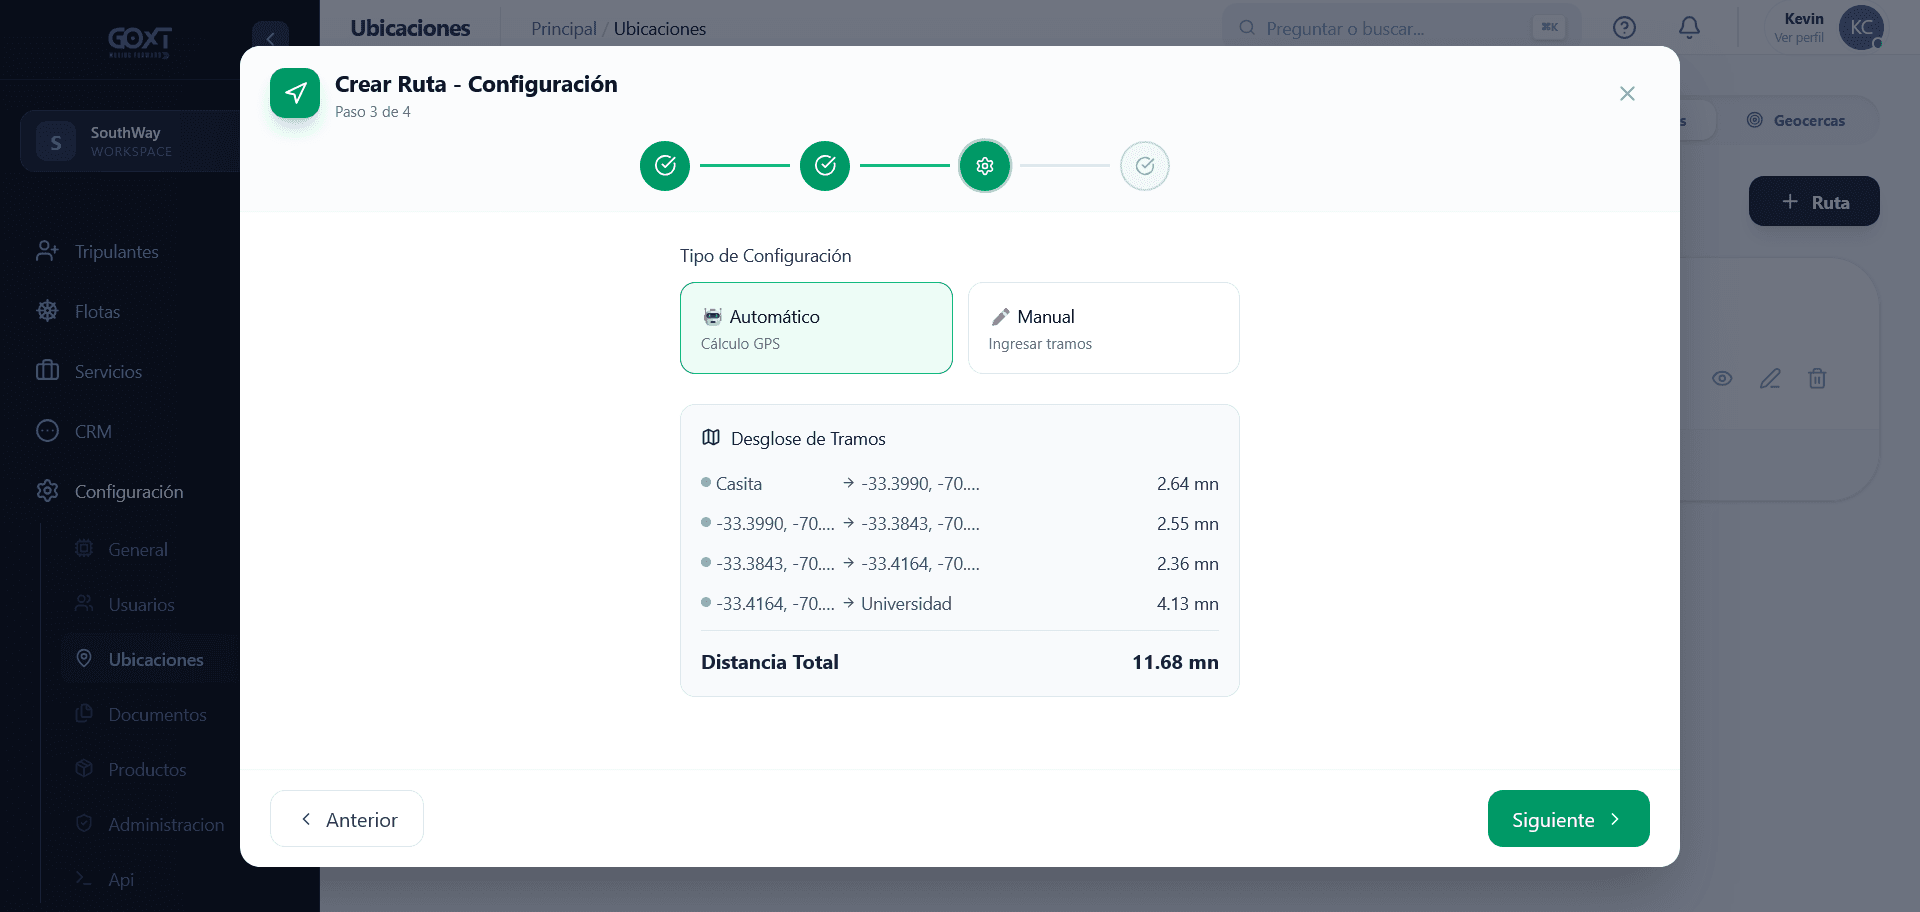
Task: Click the trash delete icon on route card
Action: point(1817,378)
